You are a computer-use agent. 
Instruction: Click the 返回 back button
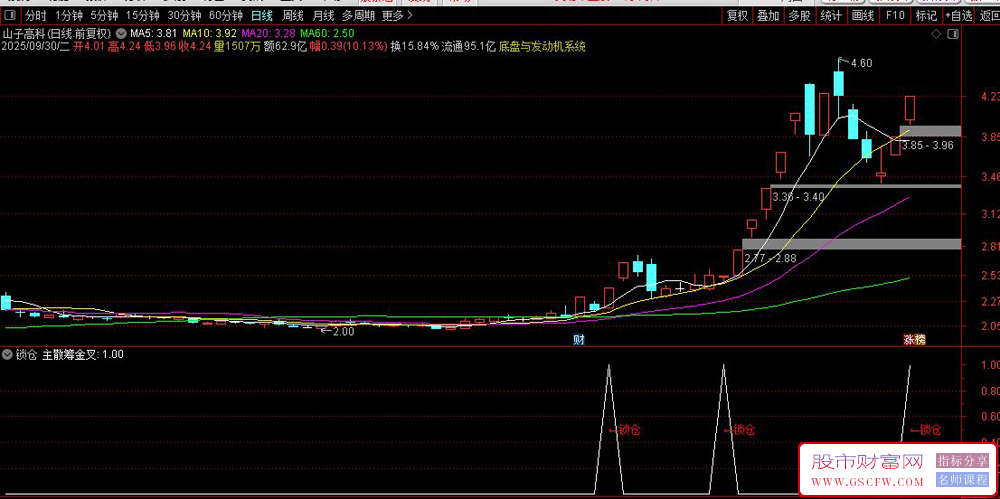click(x=989, y=15)
